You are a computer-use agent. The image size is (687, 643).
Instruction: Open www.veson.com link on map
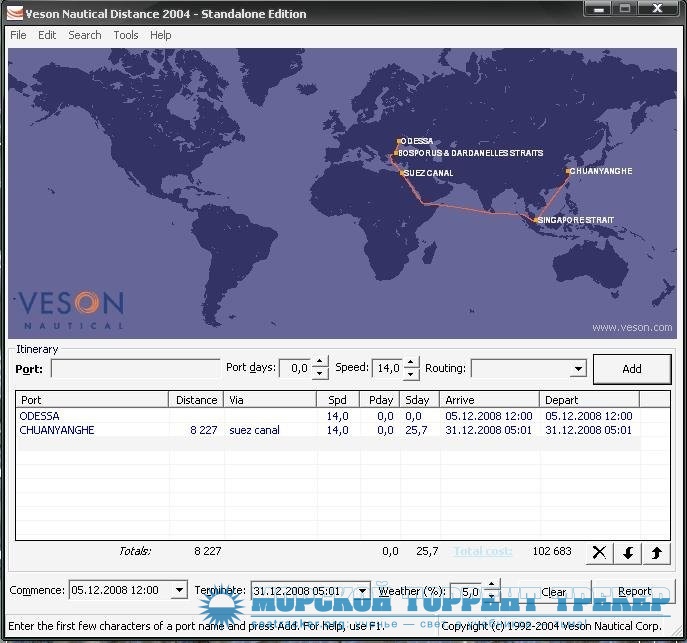pos(632,327)
